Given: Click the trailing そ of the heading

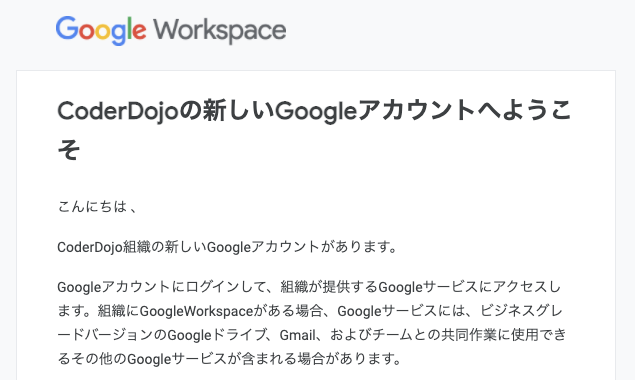Looking at the screenshot, I should tap(68, 149).
